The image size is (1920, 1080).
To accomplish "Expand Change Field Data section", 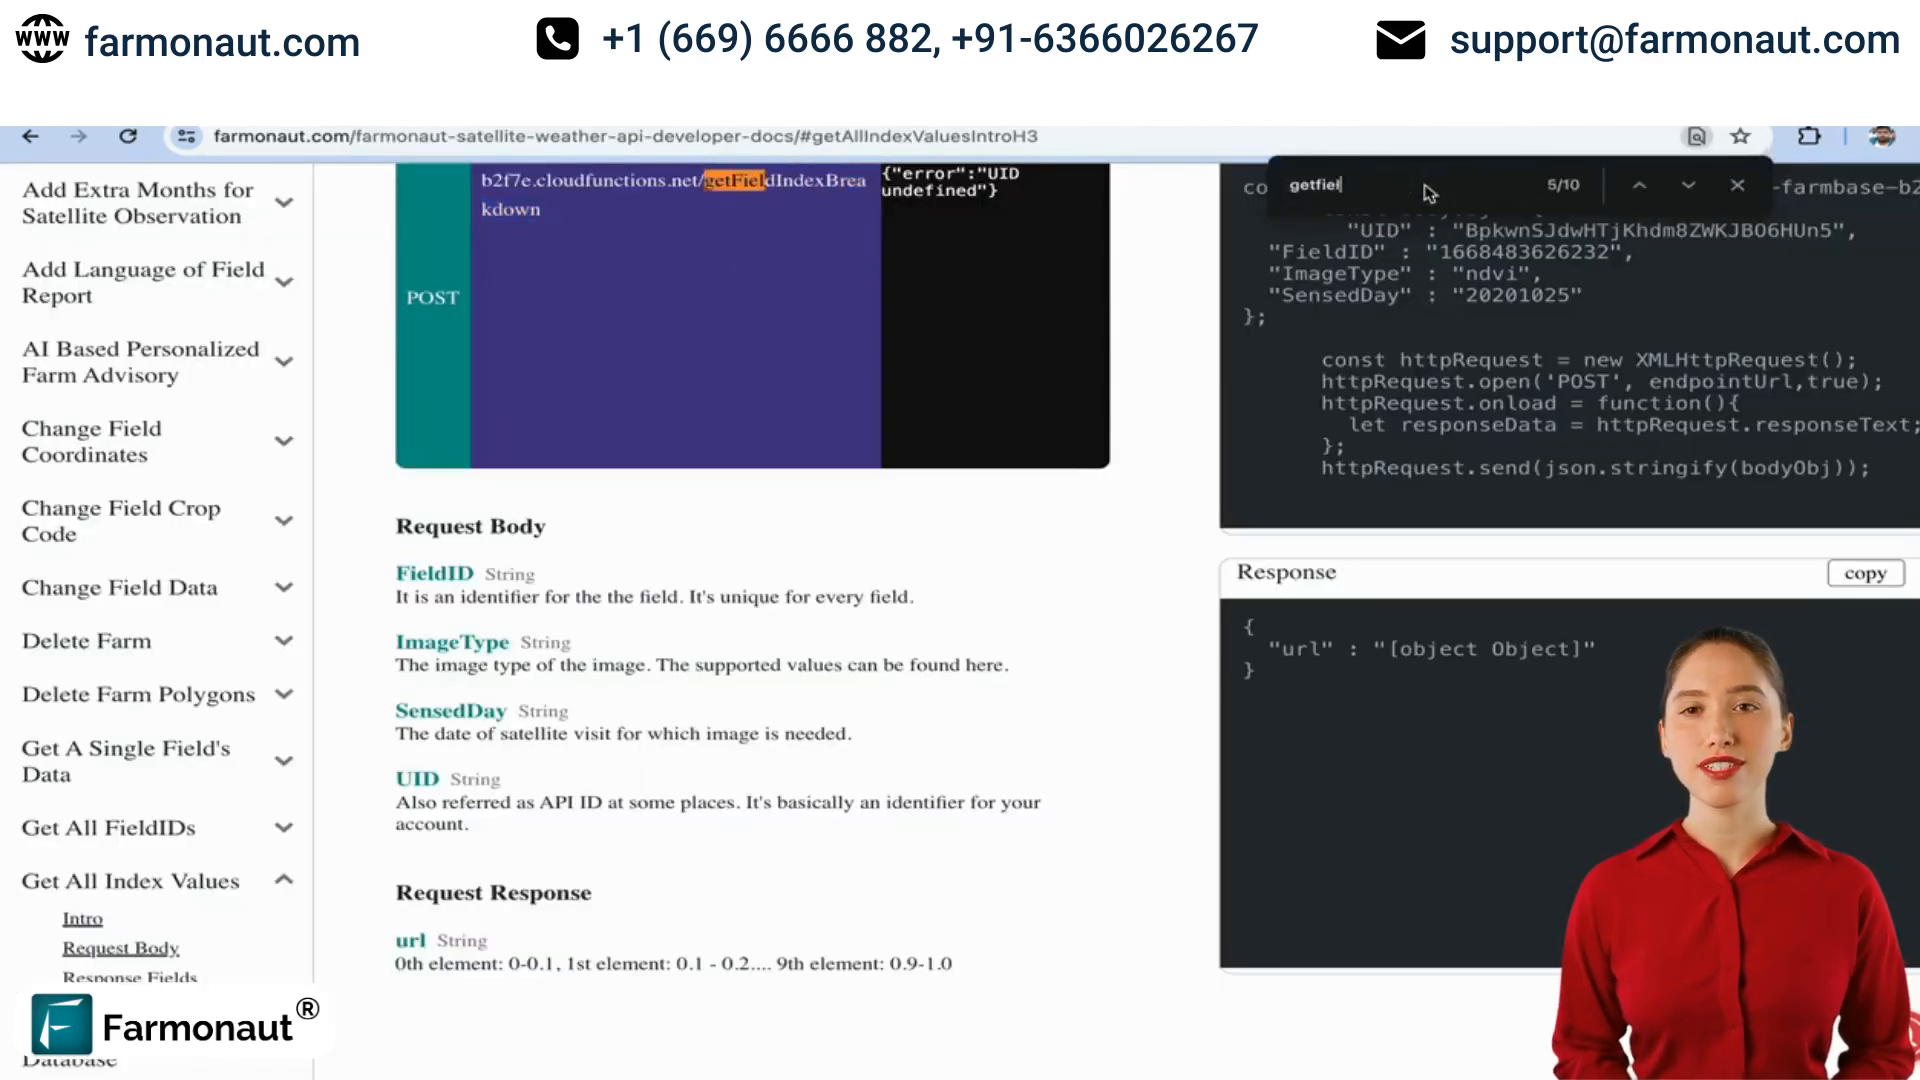I will point(284,587).
